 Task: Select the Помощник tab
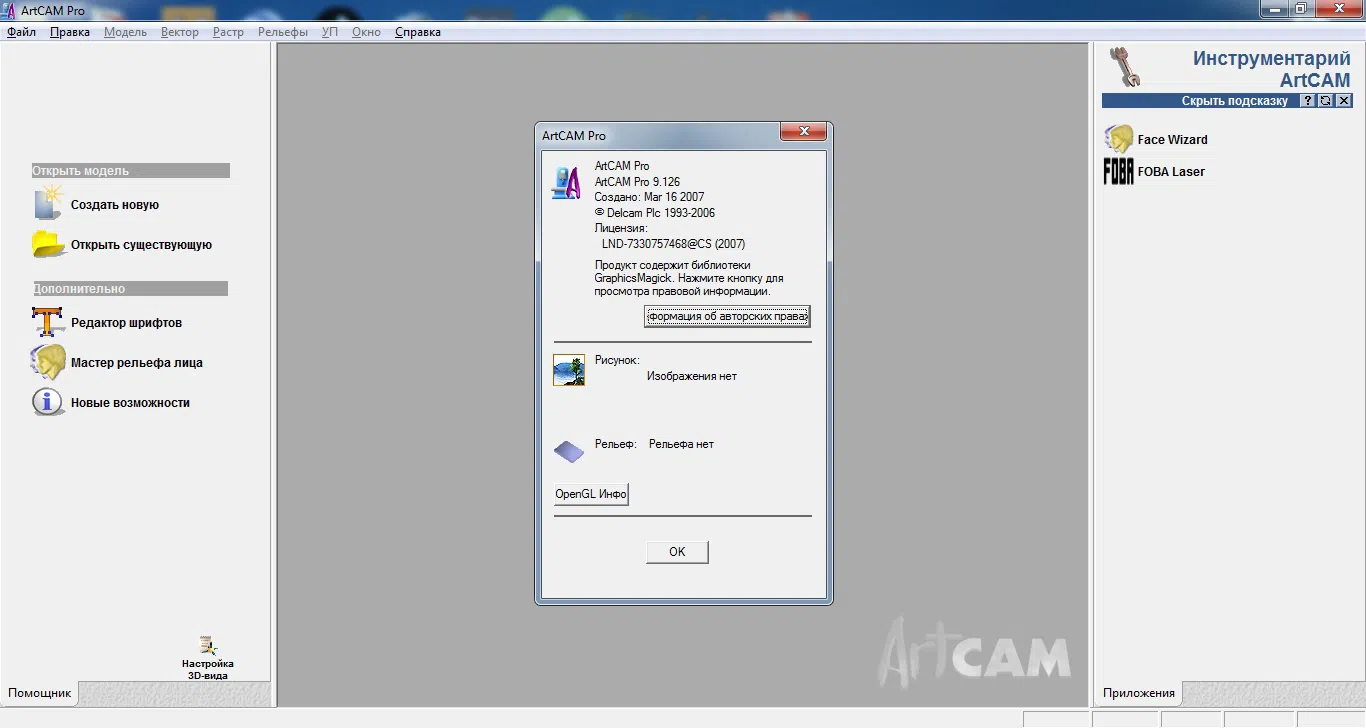(40, 693)
